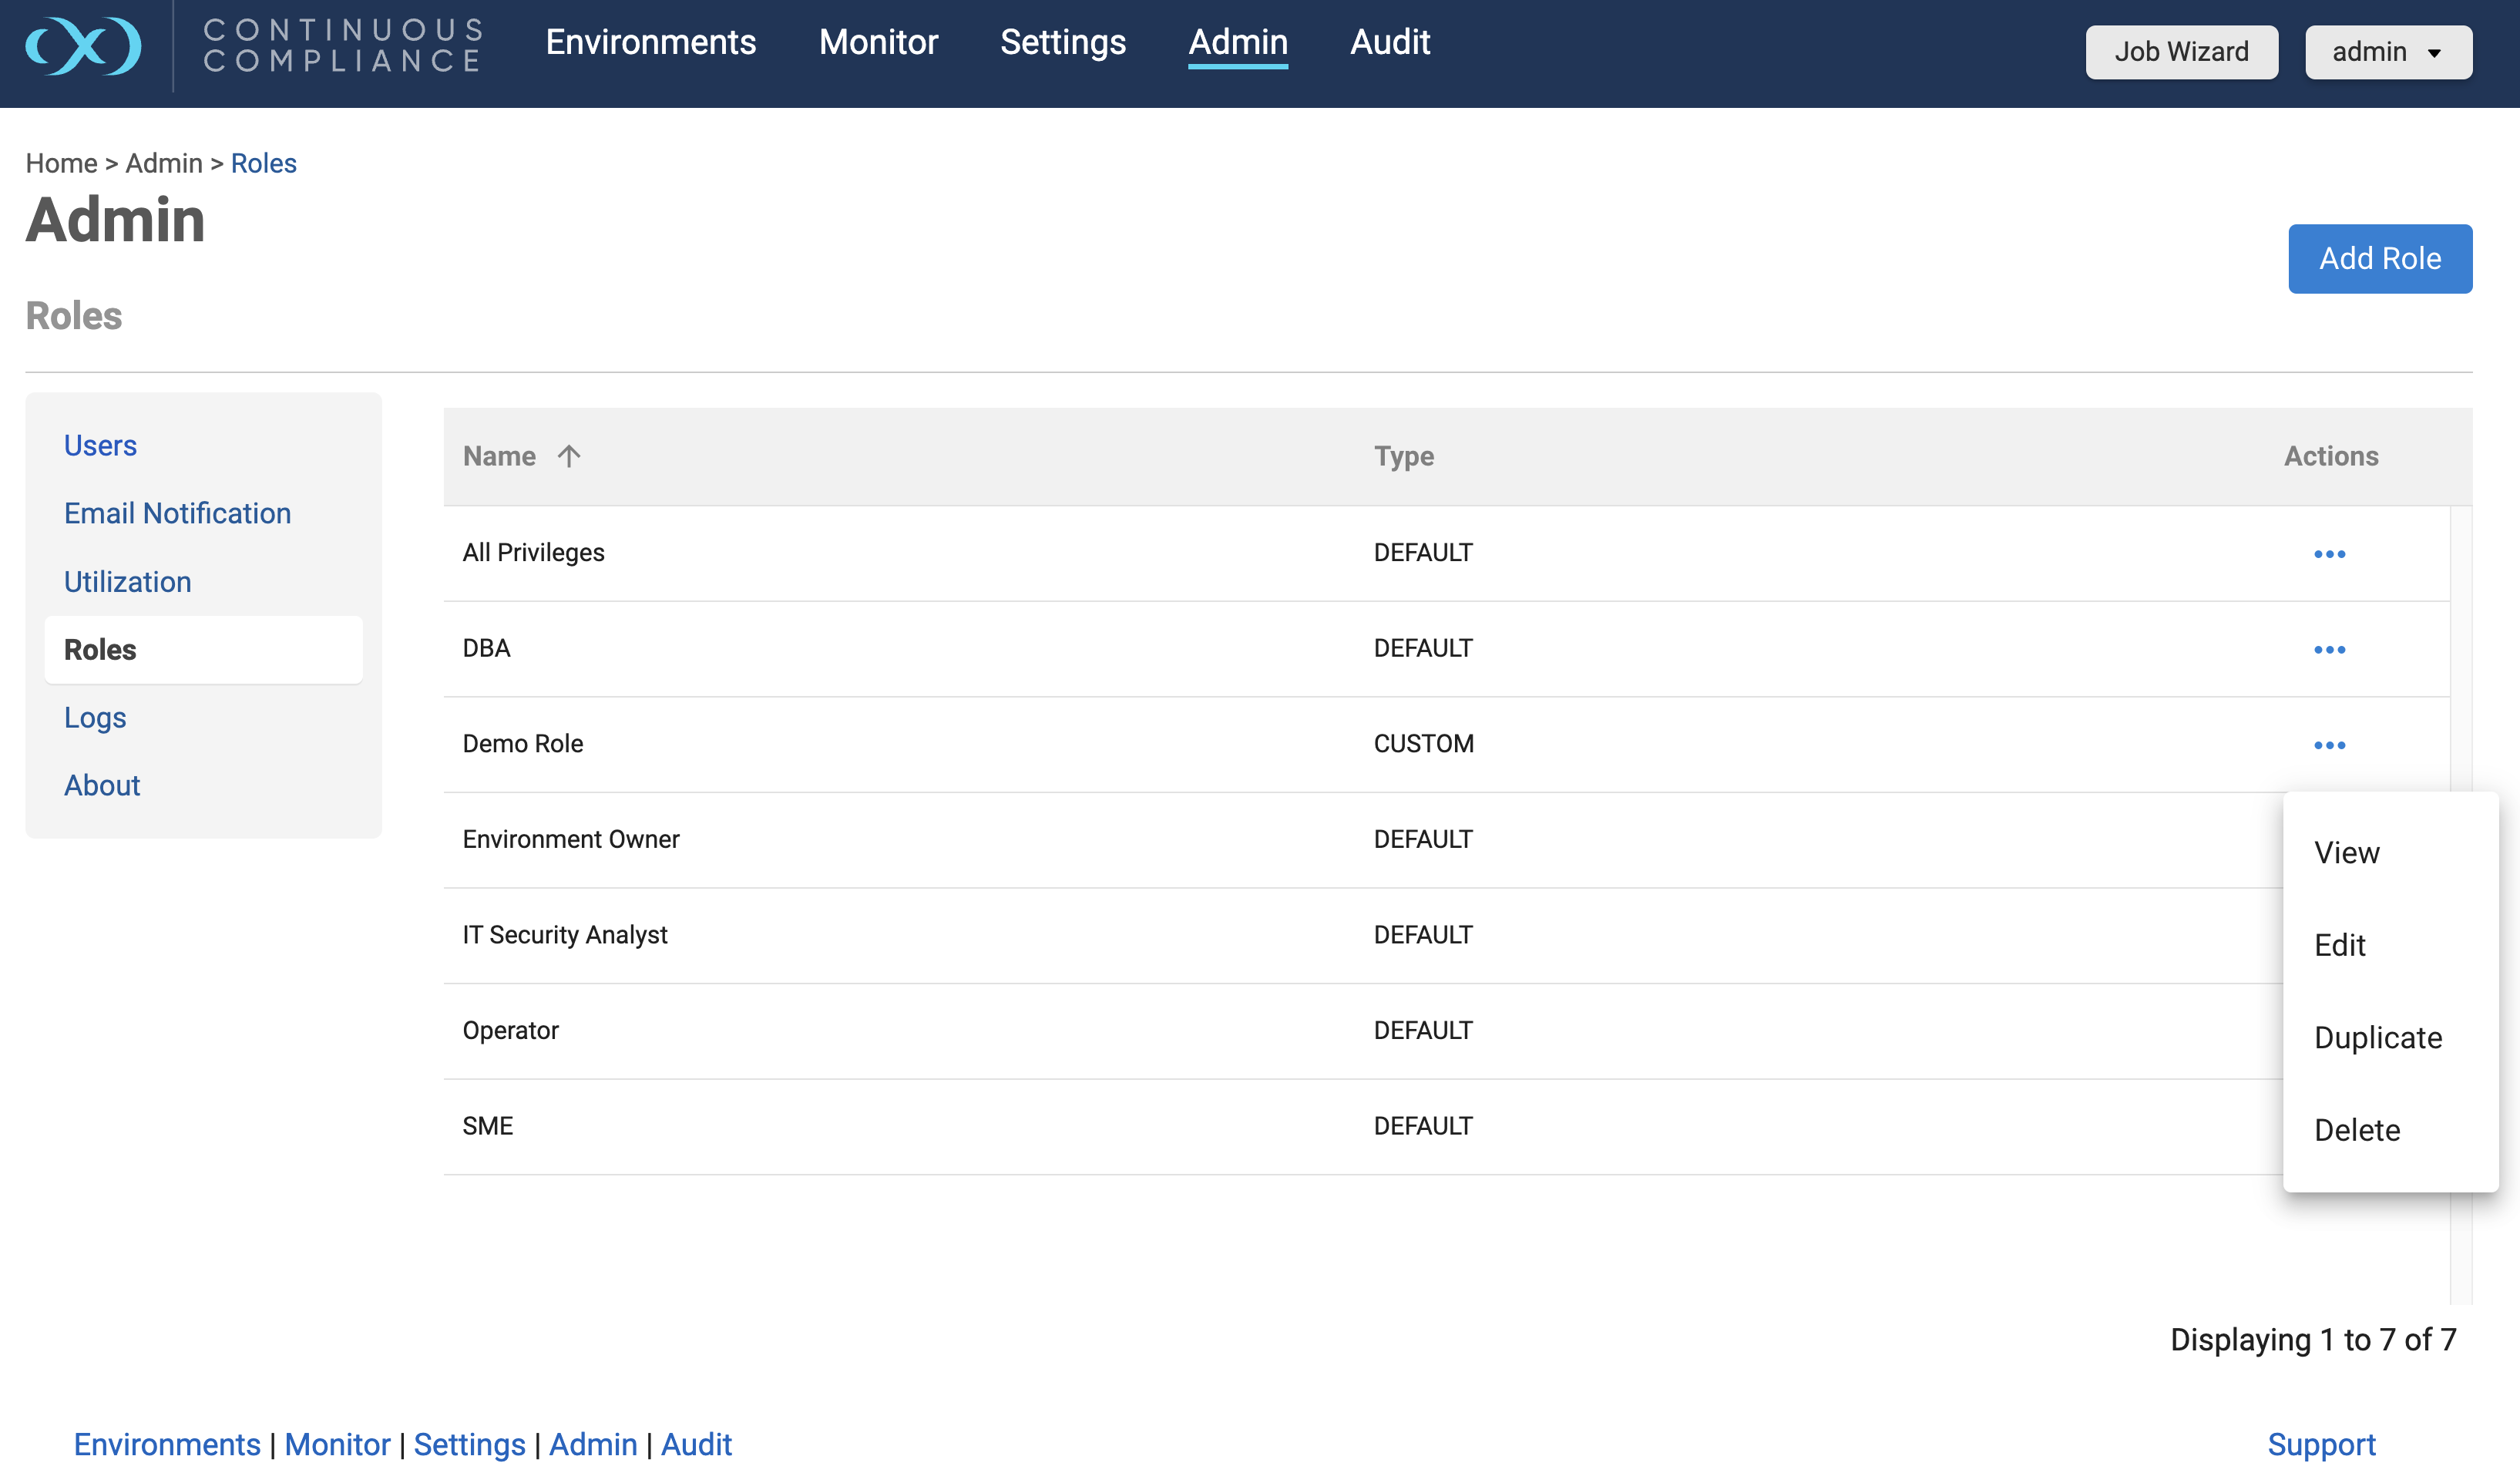Click the Roles breadcrumb link
This screenshot has width=2520, height=1483.
264,163
